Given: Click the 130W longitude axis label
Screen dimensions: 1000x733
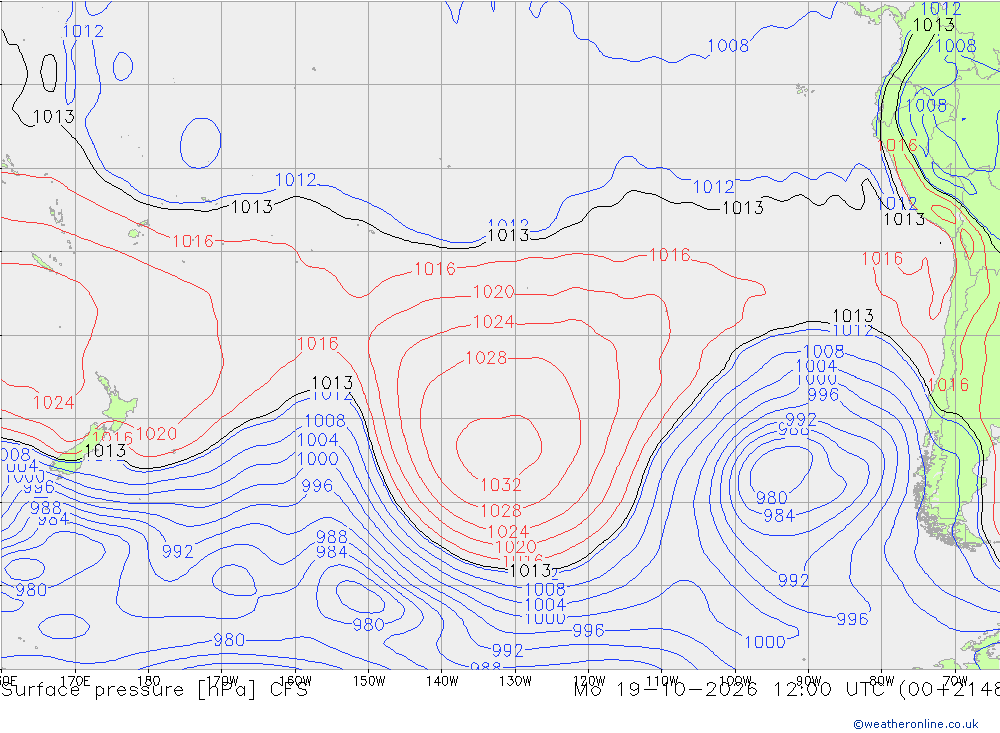Looking at the screenshot, I should [x=515, y=681].
